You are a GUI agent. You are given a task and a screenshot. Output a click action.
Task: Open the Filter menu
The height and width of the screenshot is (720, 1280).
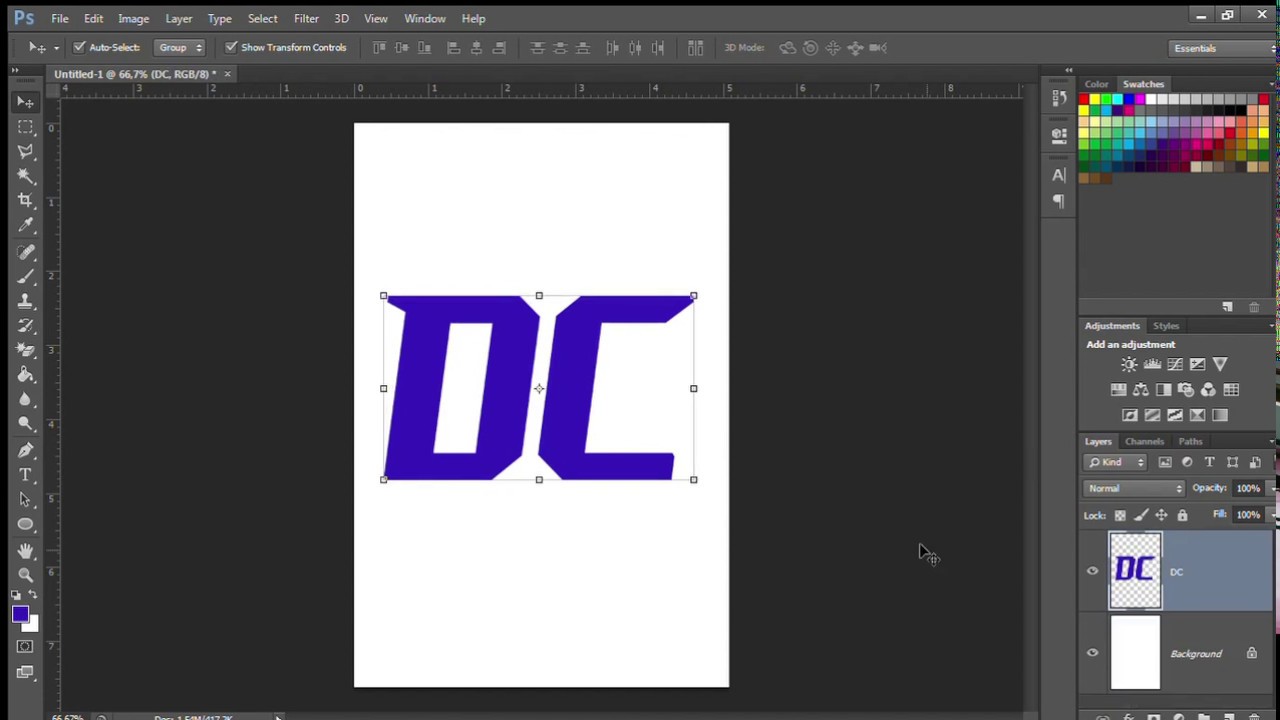pos(306,18)
